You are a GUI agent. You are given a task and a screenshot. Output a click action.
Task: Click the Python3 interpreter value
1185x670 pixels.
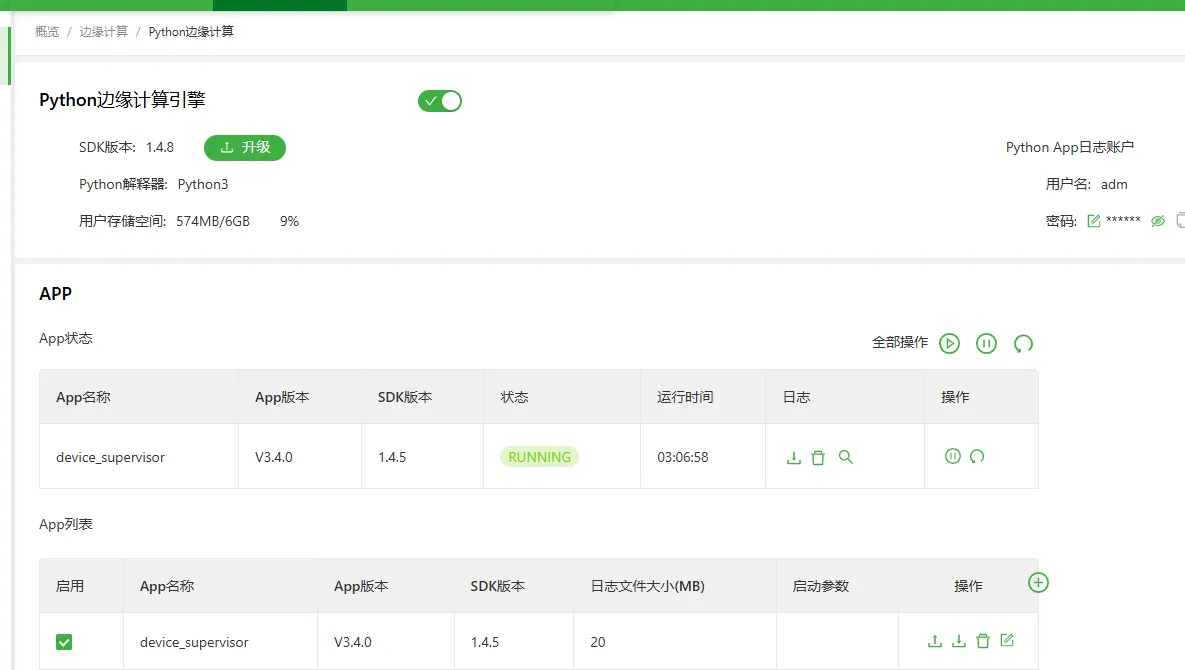coord(203,184)
